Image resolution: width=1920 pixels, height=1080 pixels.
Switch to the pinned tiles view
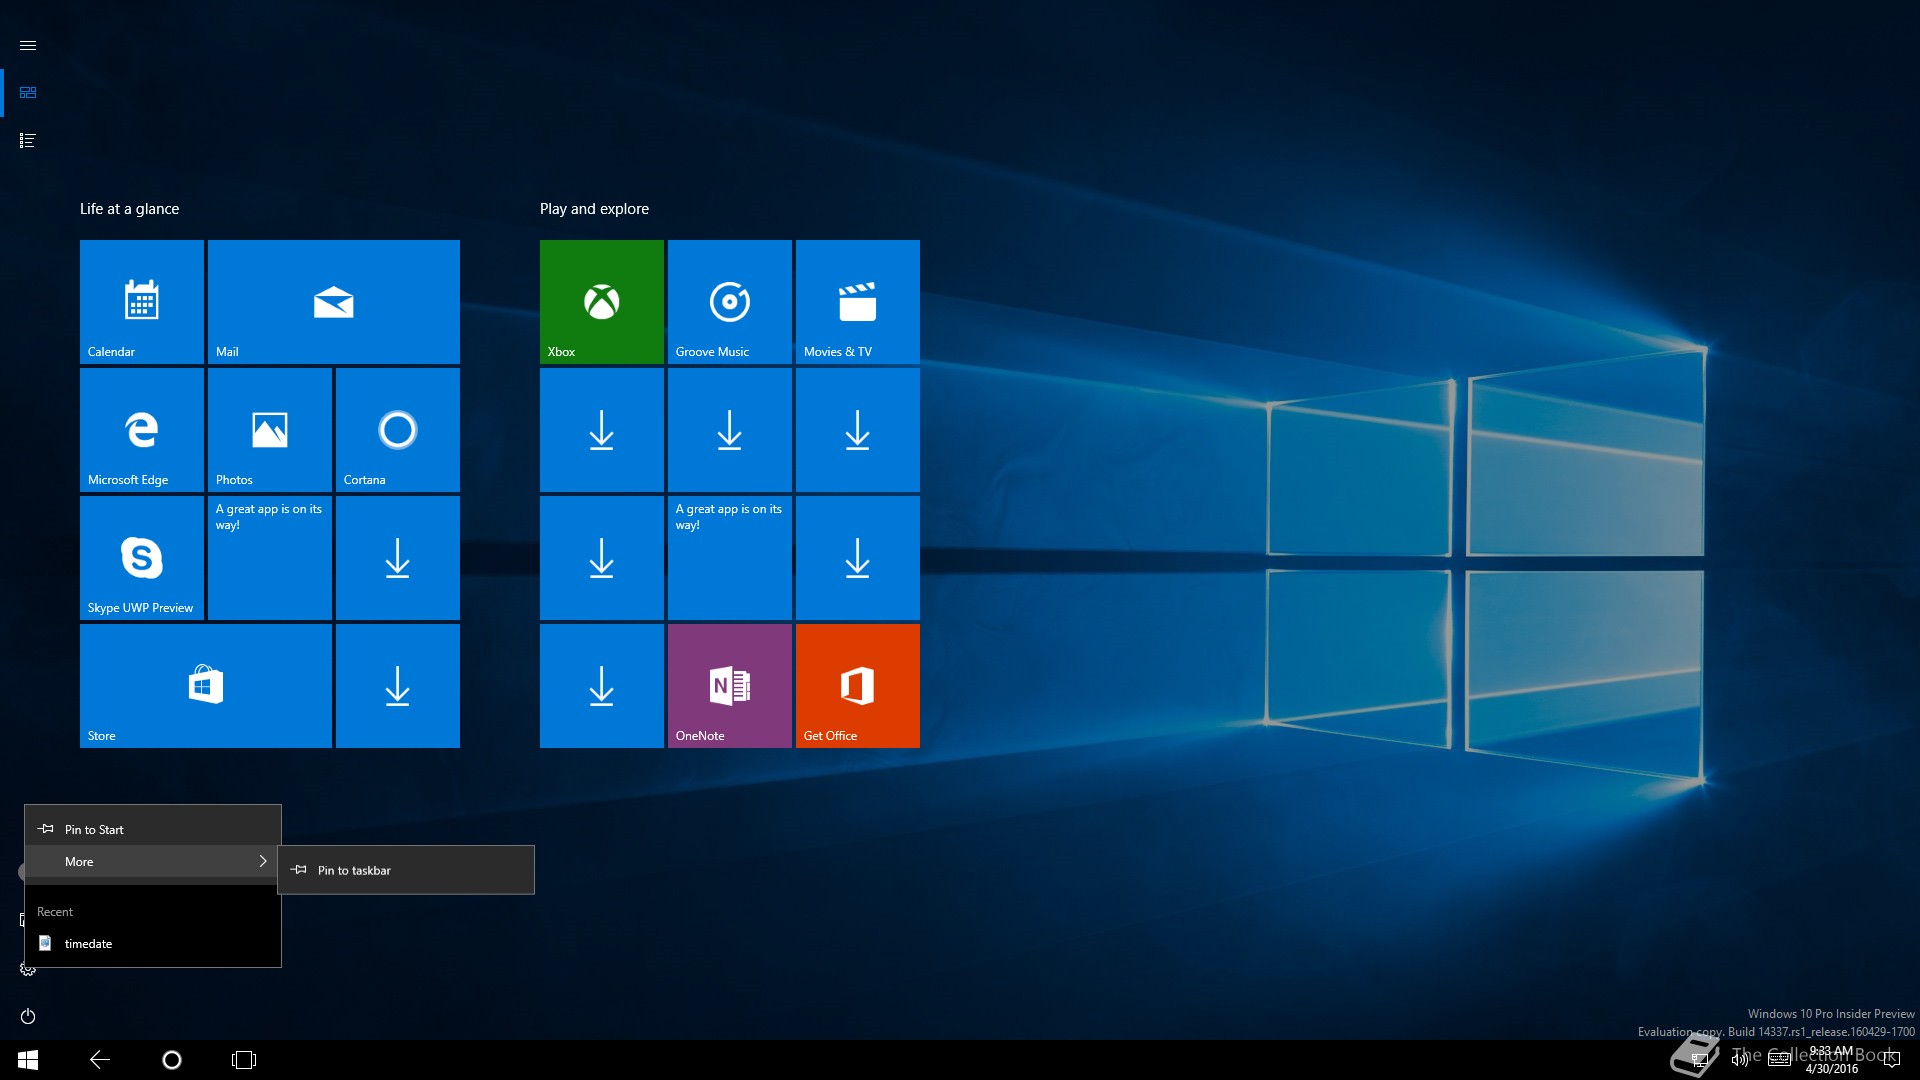(28, 93)
